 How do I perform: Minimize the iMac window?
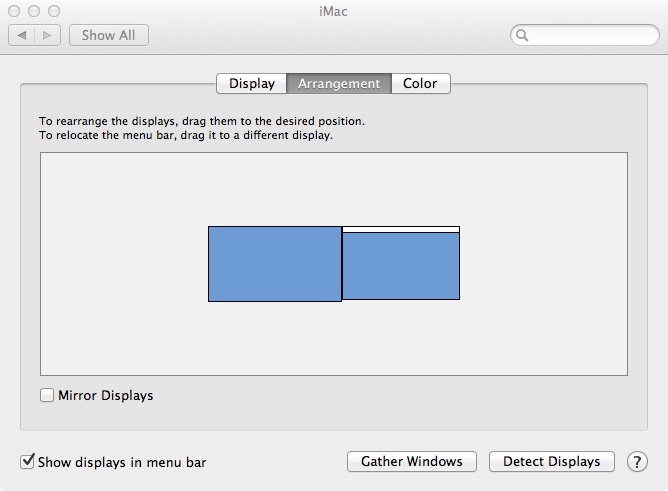[33, 10]
